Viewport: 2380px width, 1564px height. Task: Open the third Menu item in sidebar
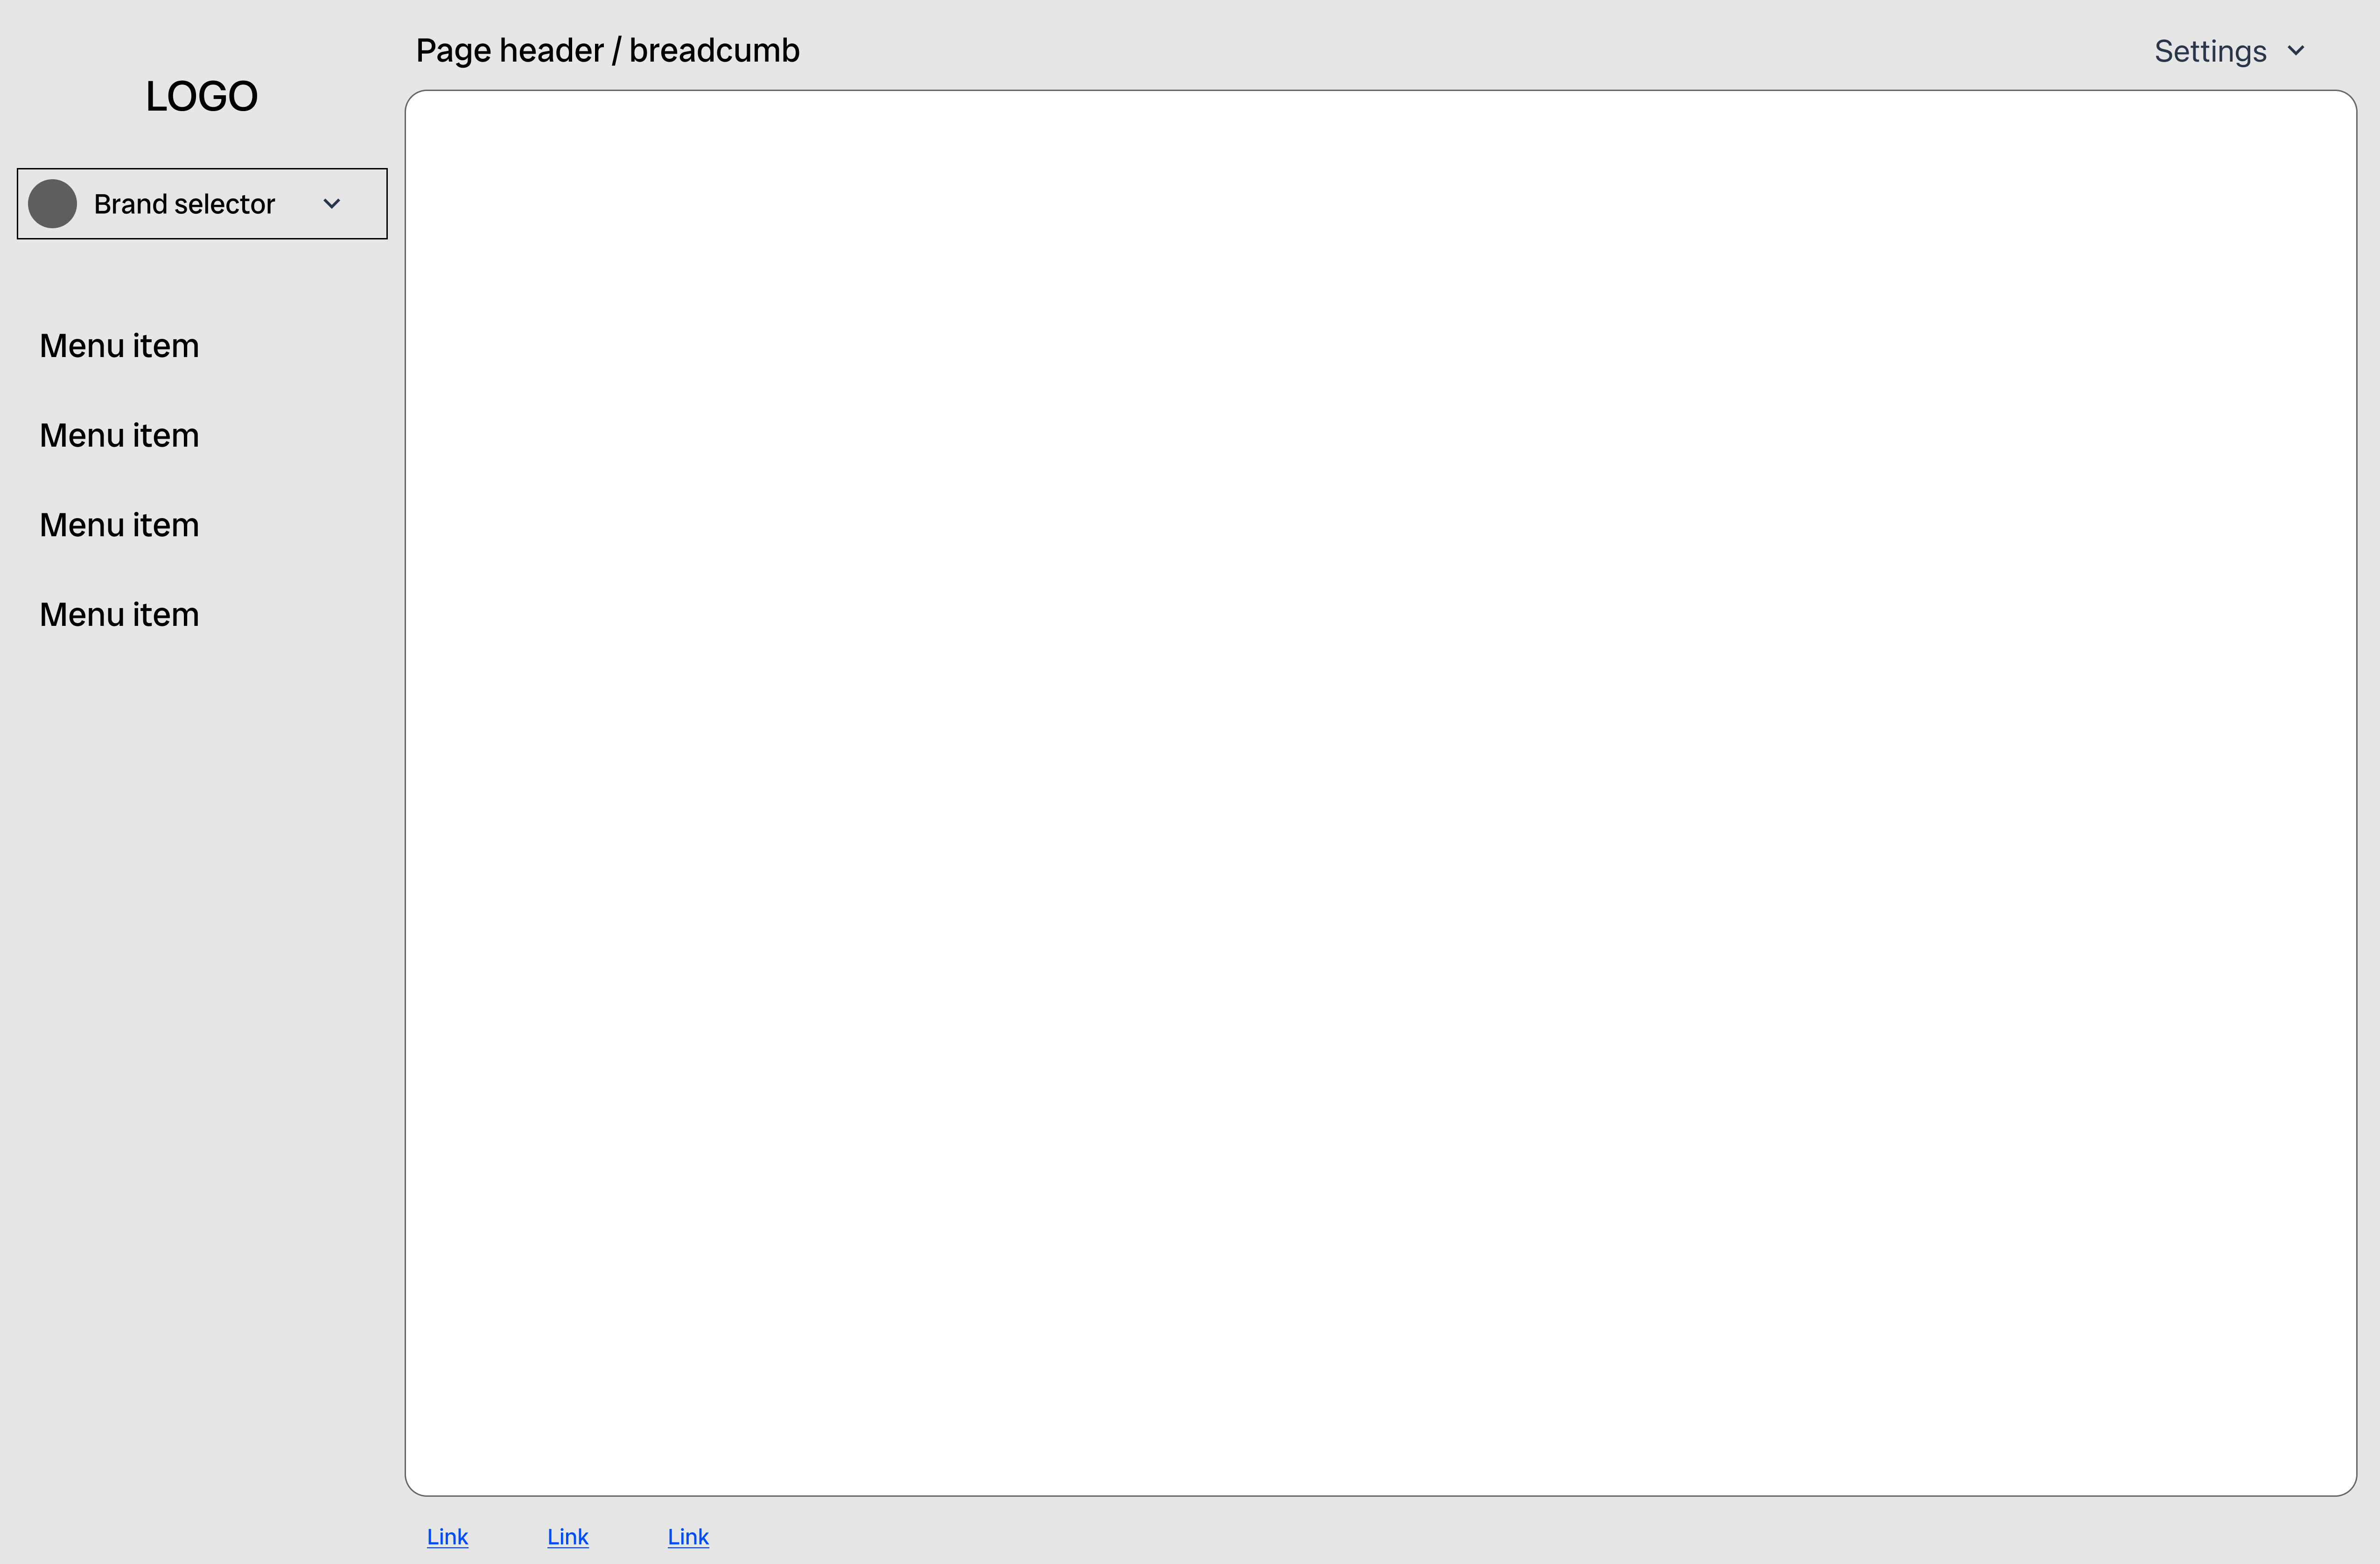(x=119, y=525)
